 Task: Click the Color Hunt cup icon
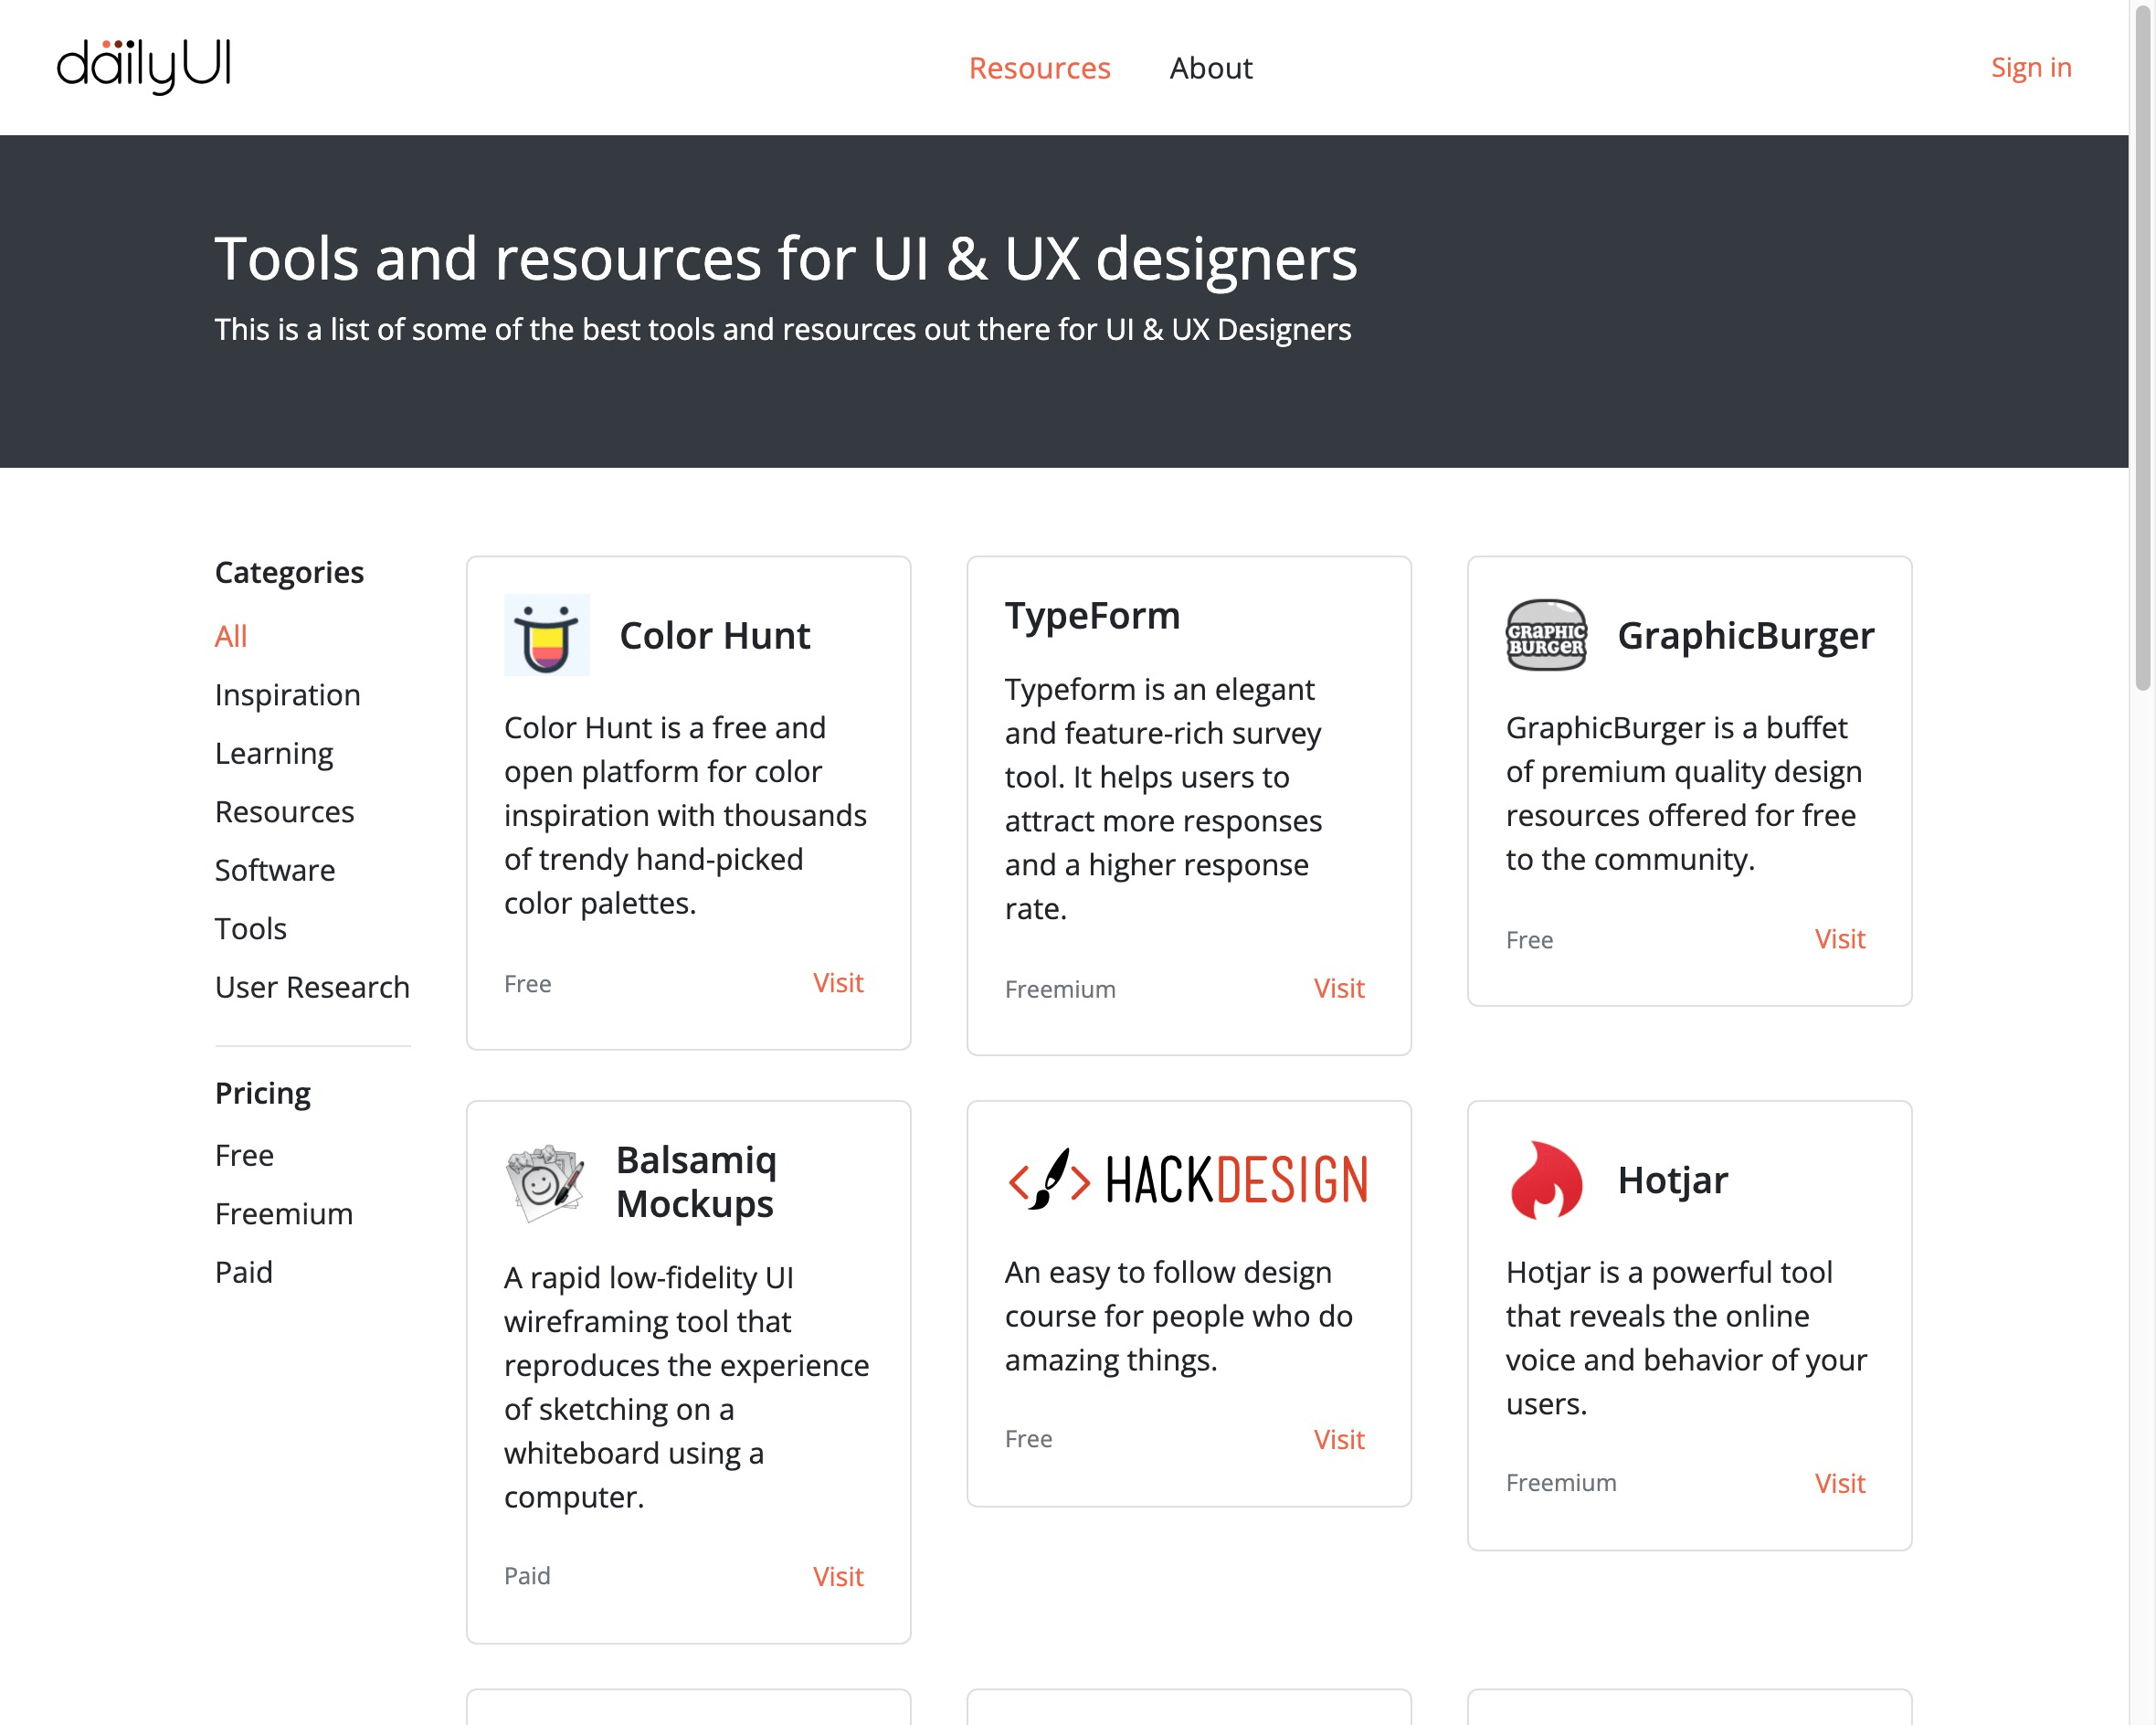tap(546, 635)
